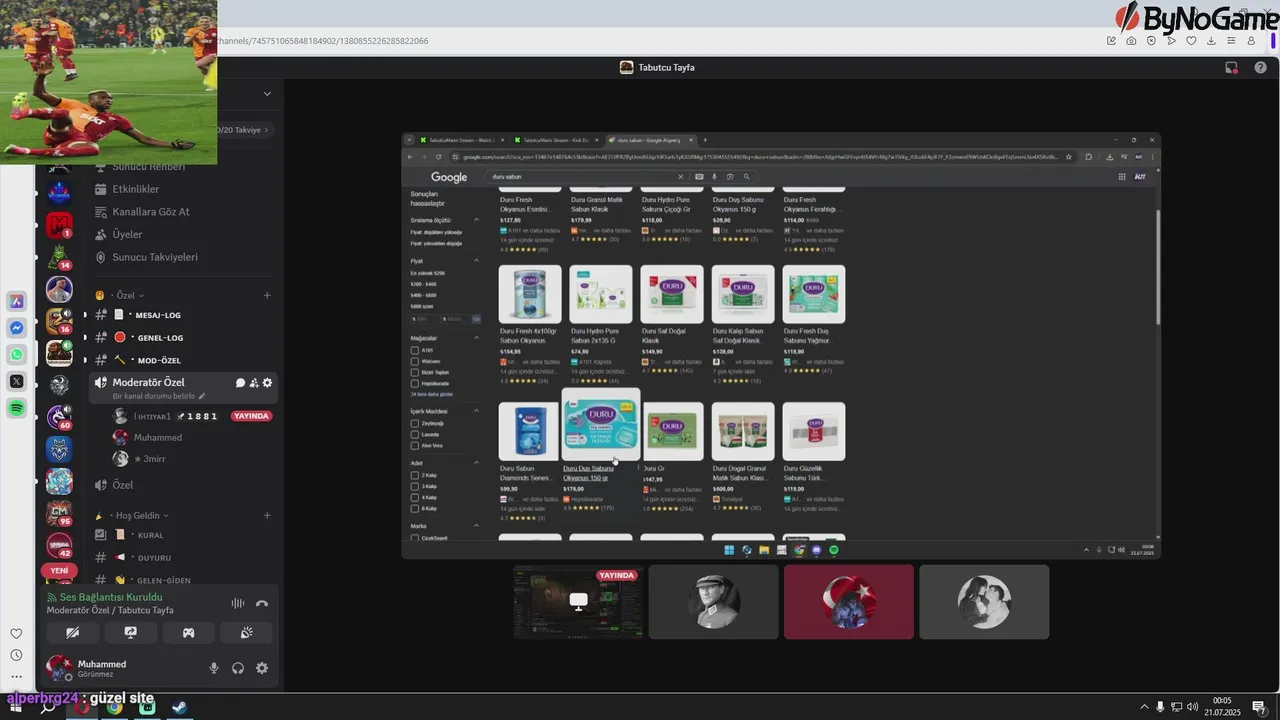Edit Moderatör Özel channel settings gear

(x=267, y=383)
